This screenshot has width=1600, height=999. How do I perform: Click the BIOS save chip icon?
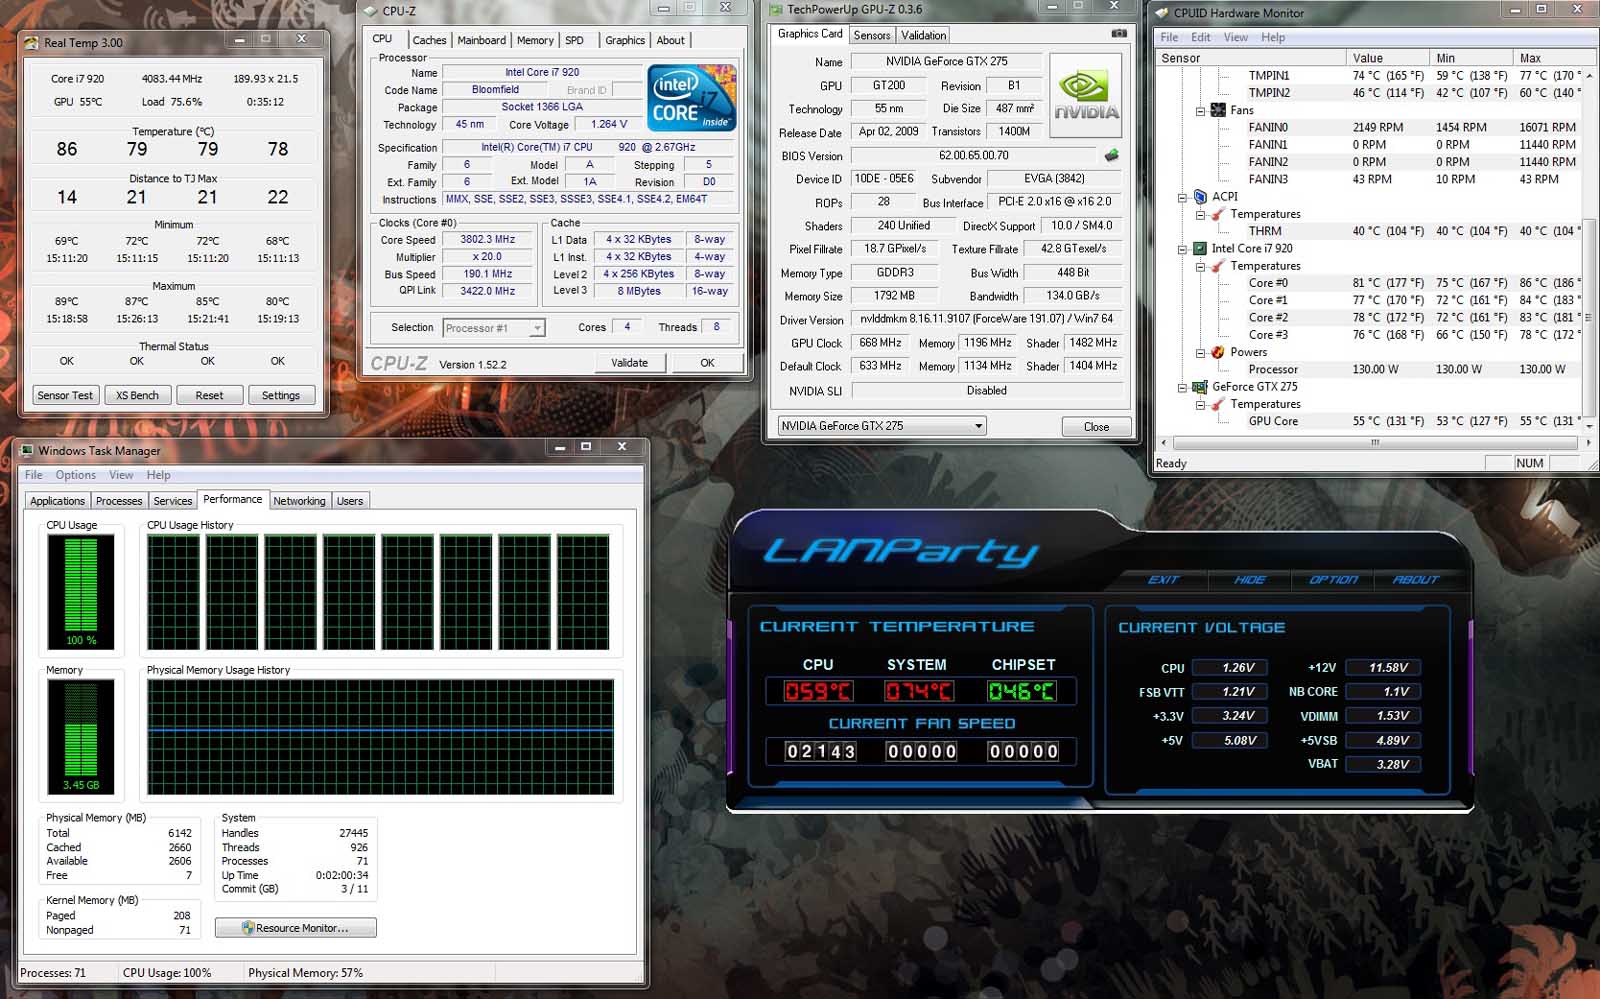coord(1111,156)
